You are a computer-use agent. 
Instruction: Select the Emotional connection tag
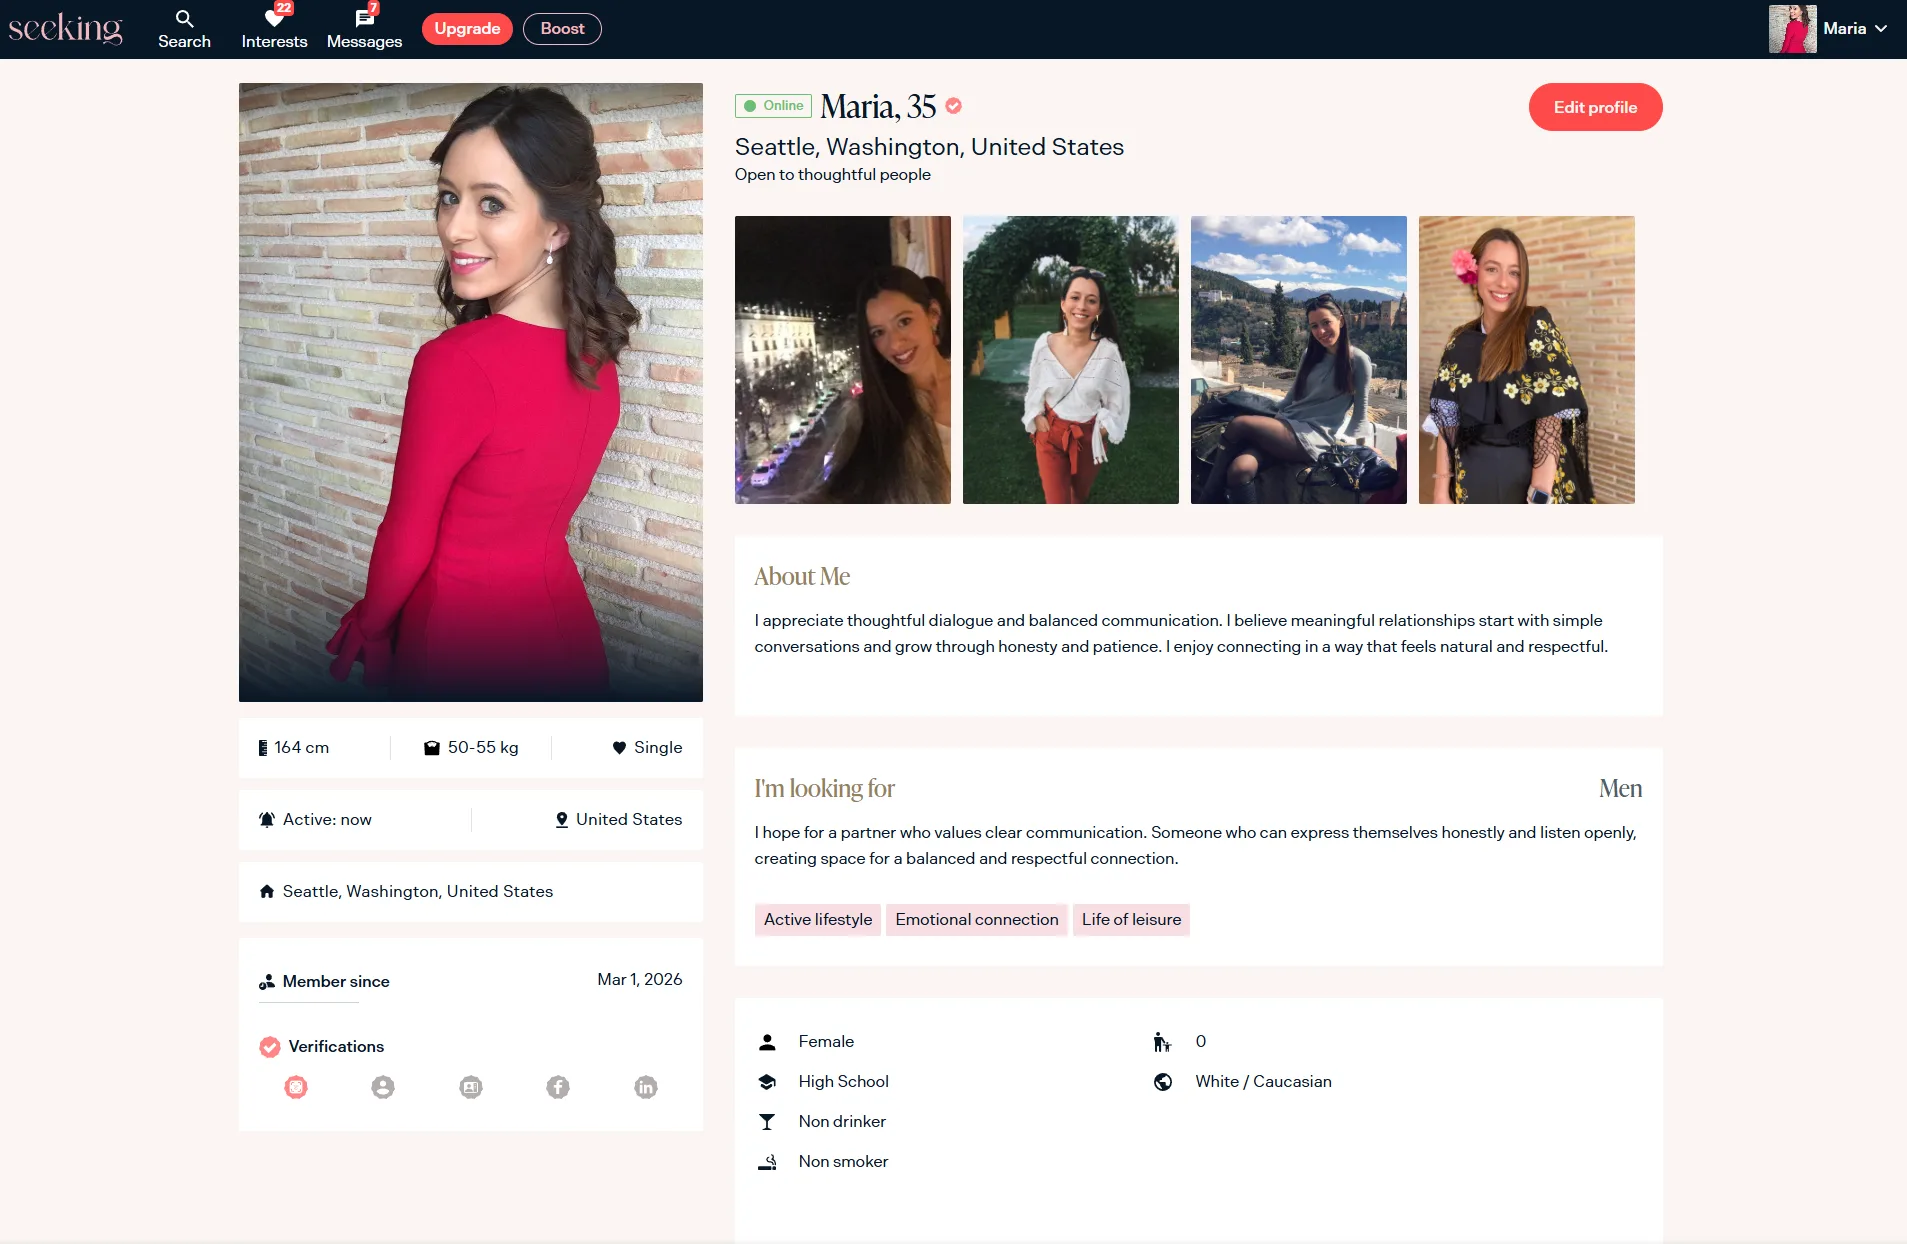(x=976, y=919)
